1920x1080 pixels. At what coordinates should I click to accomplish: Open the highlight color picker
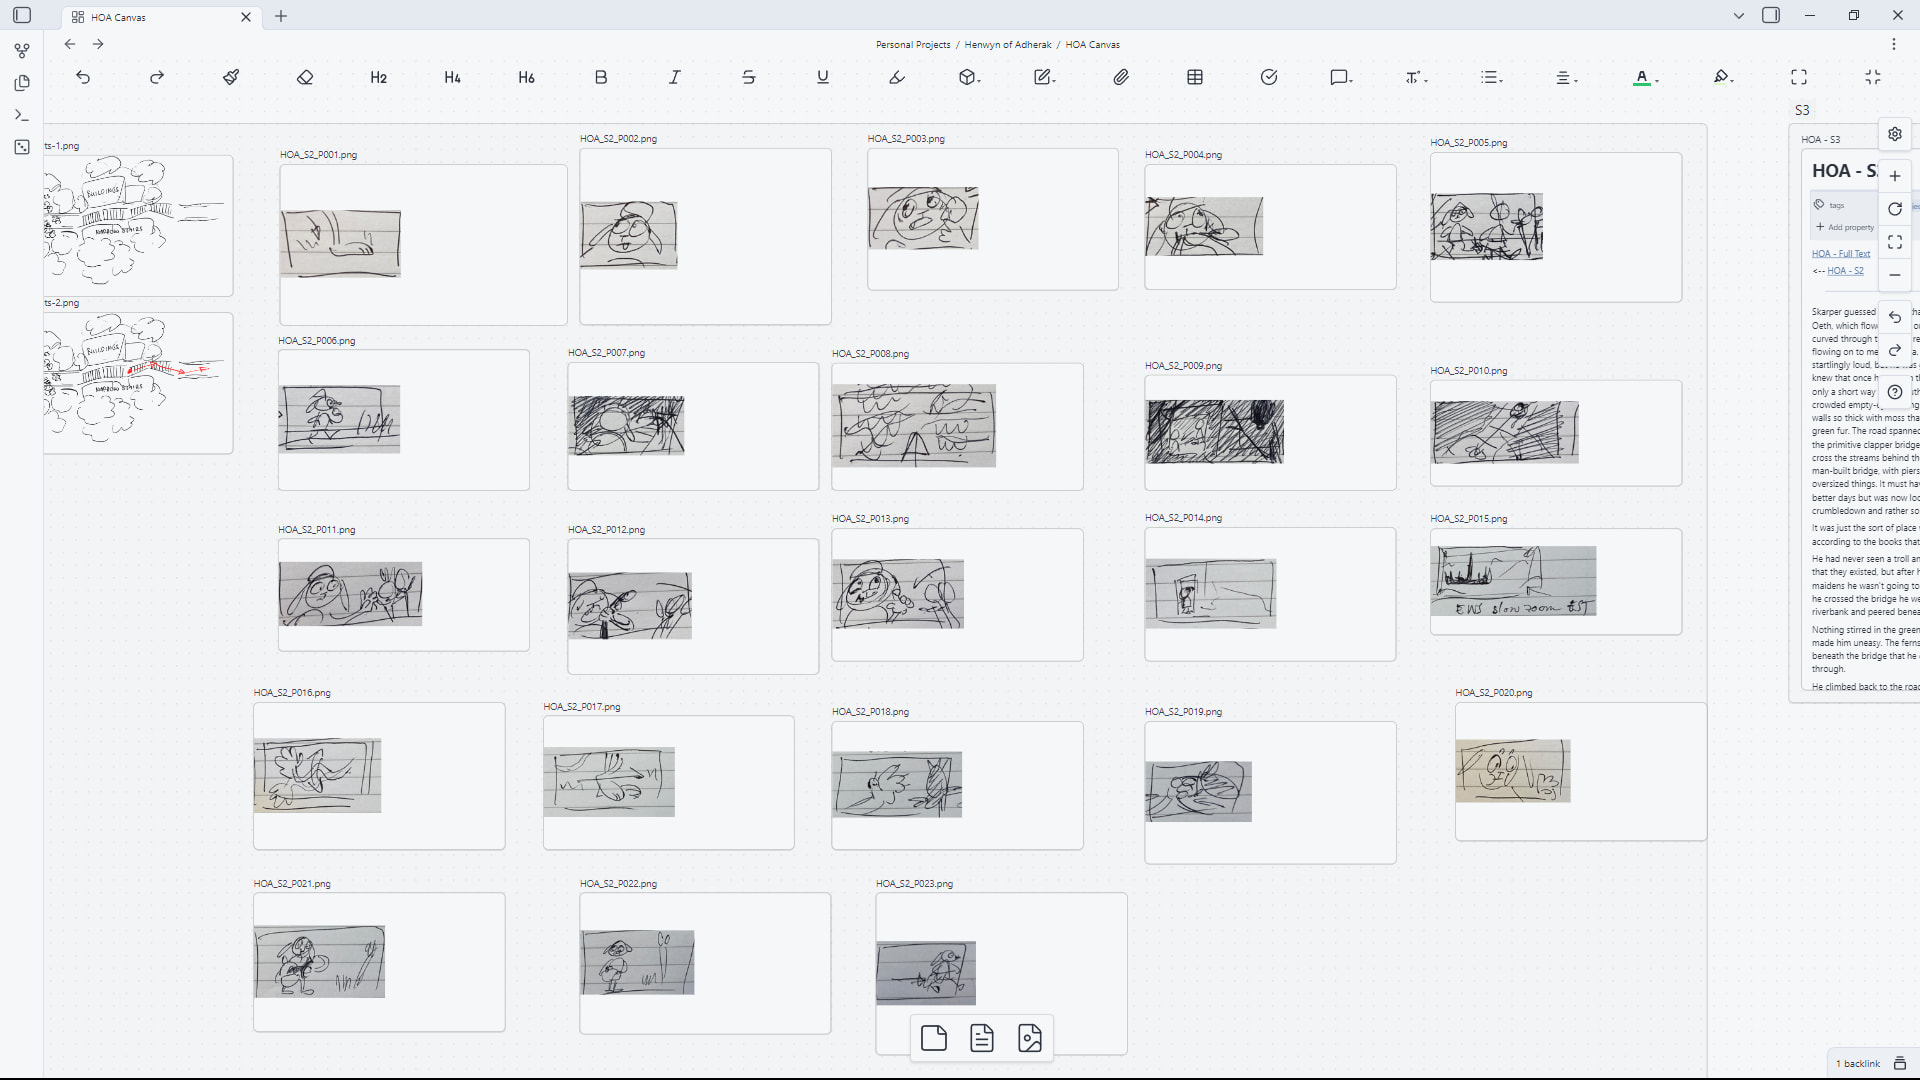pyautogui.click(x=1723, y=77)
